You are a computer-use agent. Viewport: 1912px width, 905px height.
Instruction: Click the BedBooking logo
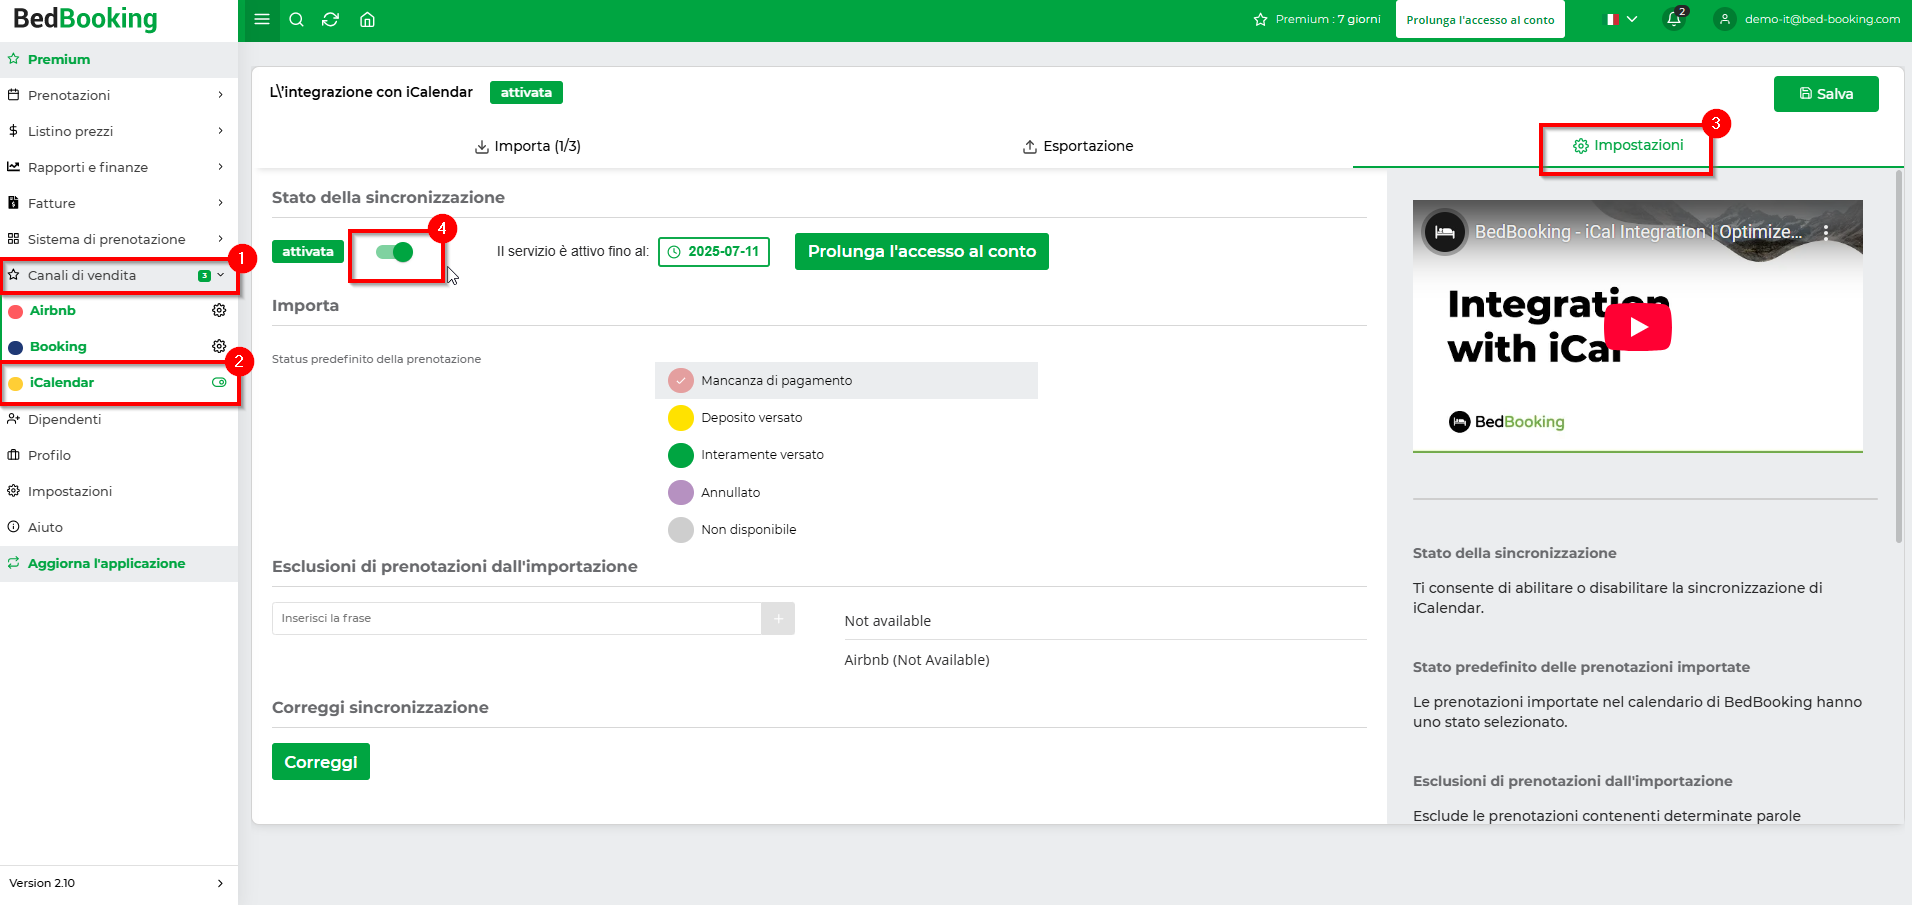(x=85, y=19)
